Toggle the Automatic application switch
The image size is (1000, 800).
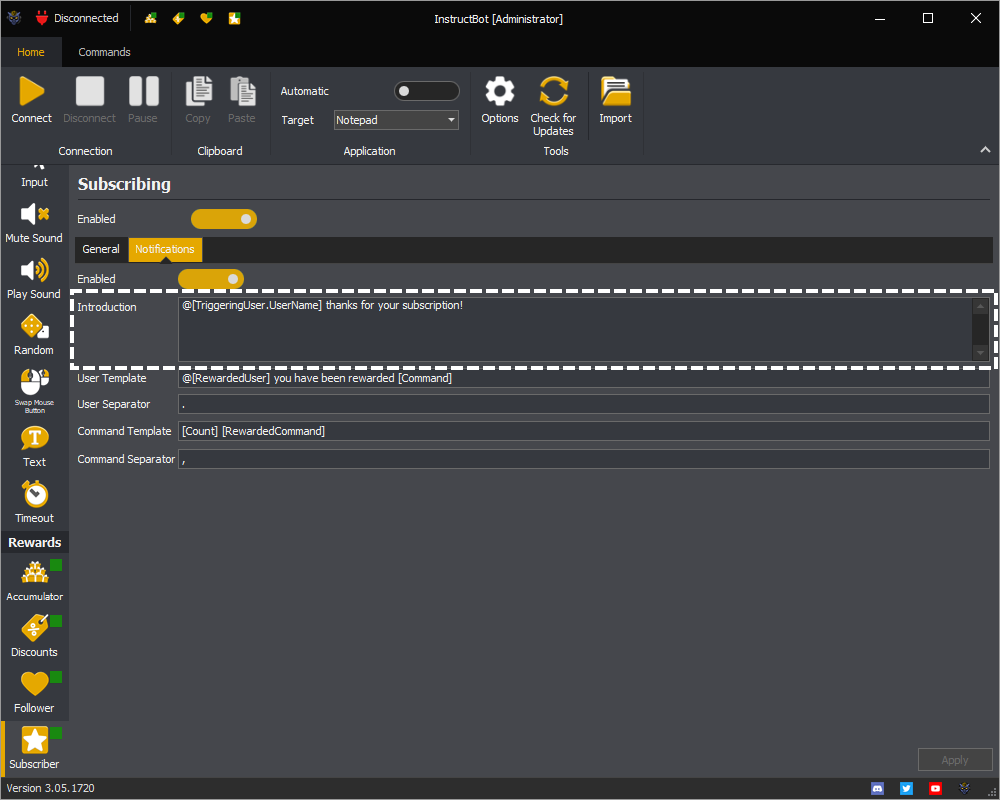(427, 91)
